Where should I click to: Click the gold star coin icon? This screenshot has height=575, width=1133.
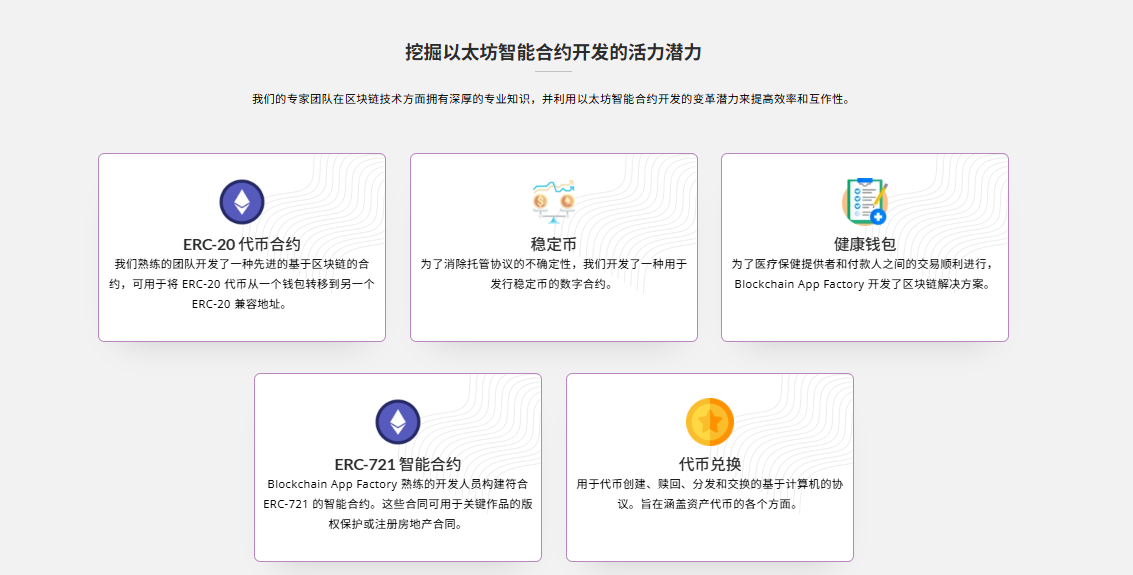click(709, 421)
